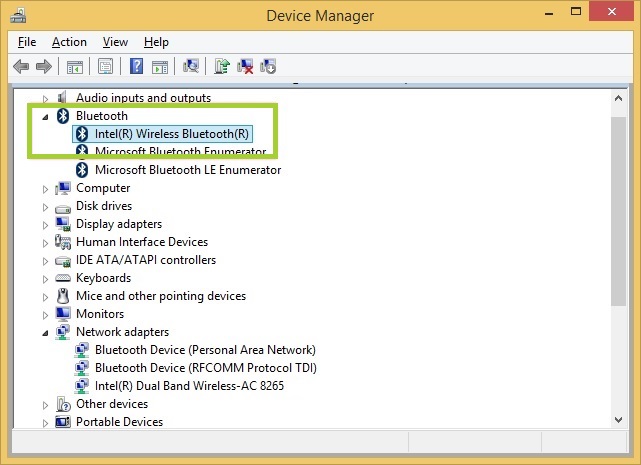Open the Action menu

[x=69, y=42]
